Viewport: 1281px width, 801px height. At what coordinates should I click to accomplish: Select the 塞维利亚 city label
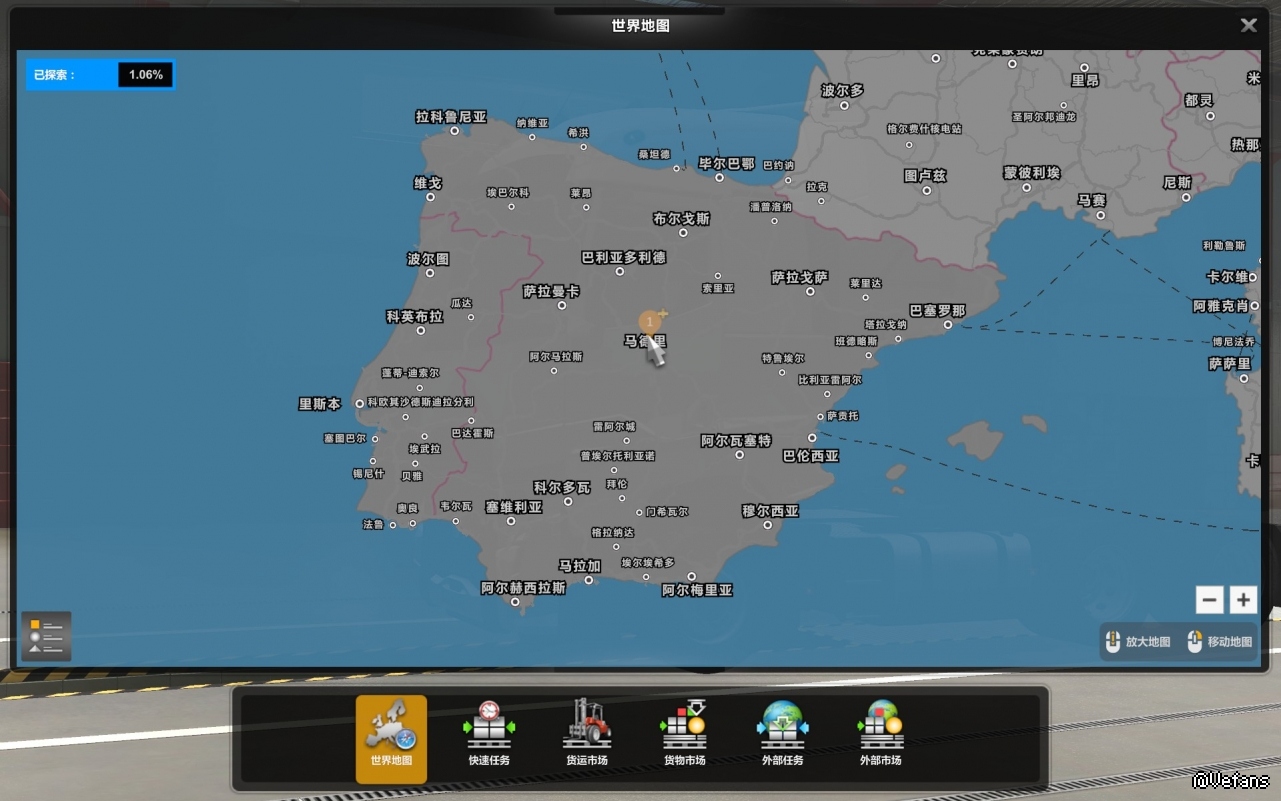[514, 507]
